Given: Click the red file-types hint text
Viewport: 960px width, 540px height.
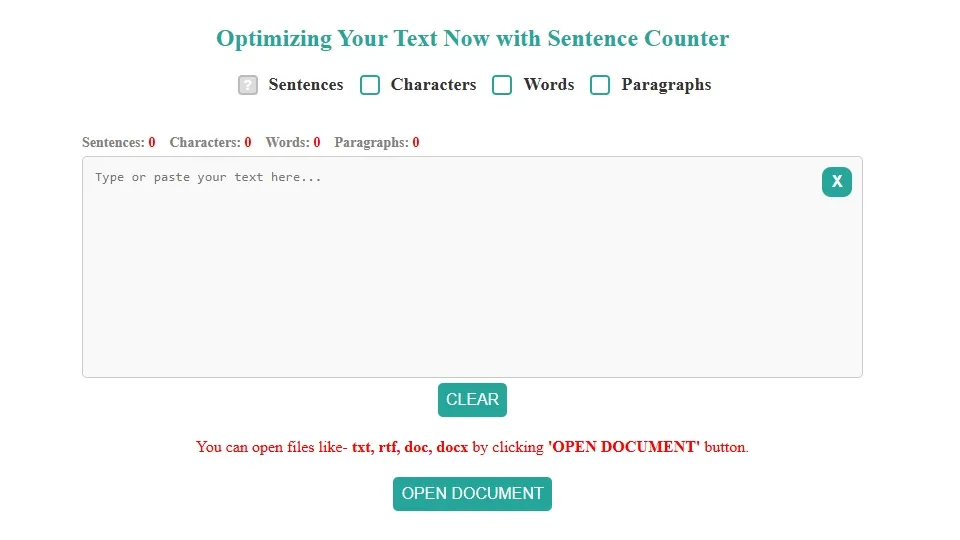Looking at the screenshot, I should pyautogui.click(x=472, y=447).
